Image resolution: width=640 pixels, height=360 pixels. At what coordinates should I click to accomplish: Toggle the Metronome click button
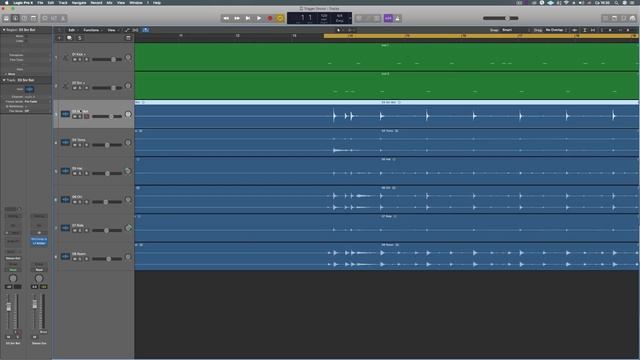[x=398, y=18]
